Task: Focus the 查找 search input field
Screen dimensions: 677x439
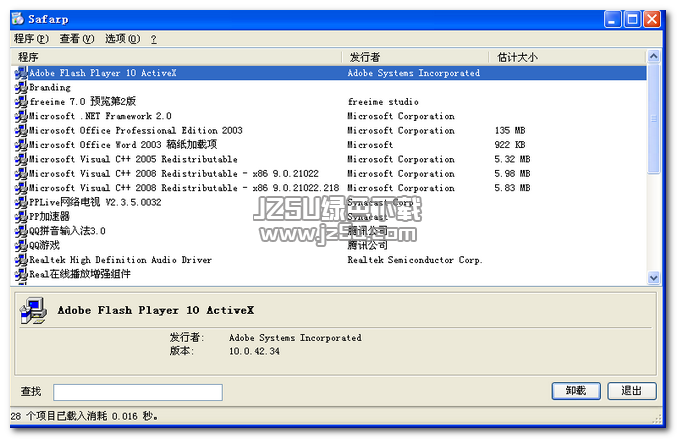Action: 138,392
